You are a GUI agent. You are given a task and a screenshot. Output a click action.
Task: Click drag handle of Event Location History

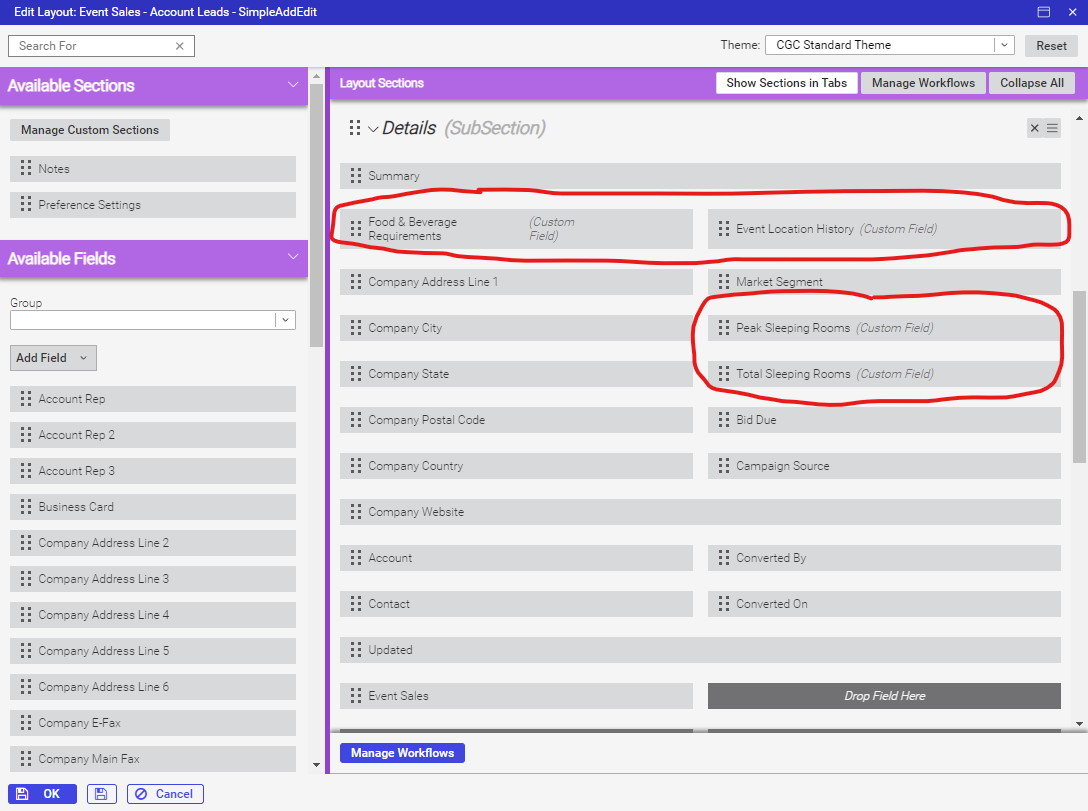click(724, 229)
